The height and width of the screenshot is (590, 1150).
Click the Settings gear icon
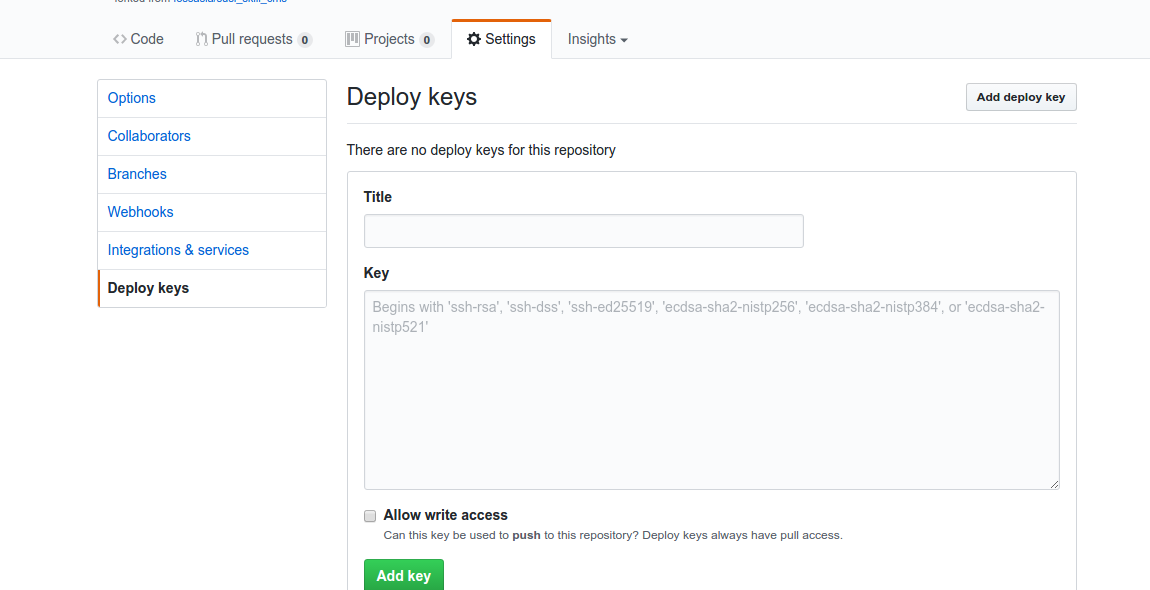pyautogui.click(x=474, y=39)
